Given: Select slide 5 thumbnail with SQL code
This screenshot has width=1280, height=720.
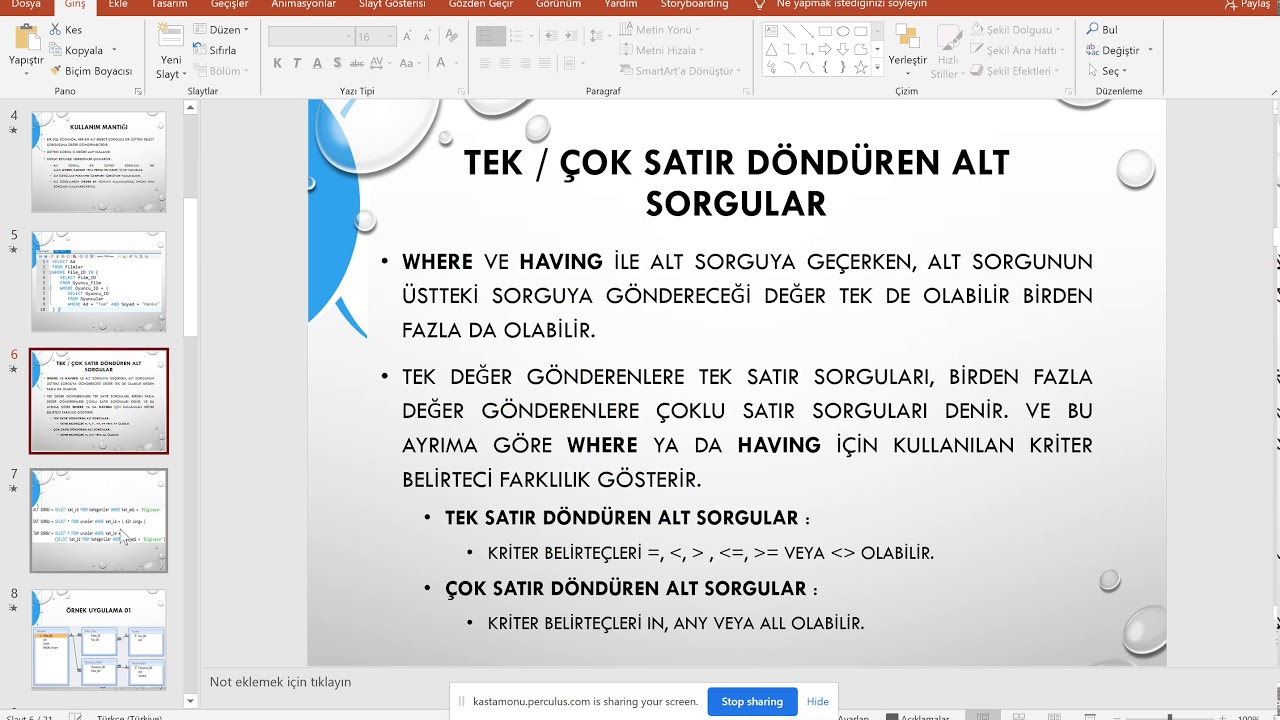Looking at the screenshot, I should coord(98,282).
